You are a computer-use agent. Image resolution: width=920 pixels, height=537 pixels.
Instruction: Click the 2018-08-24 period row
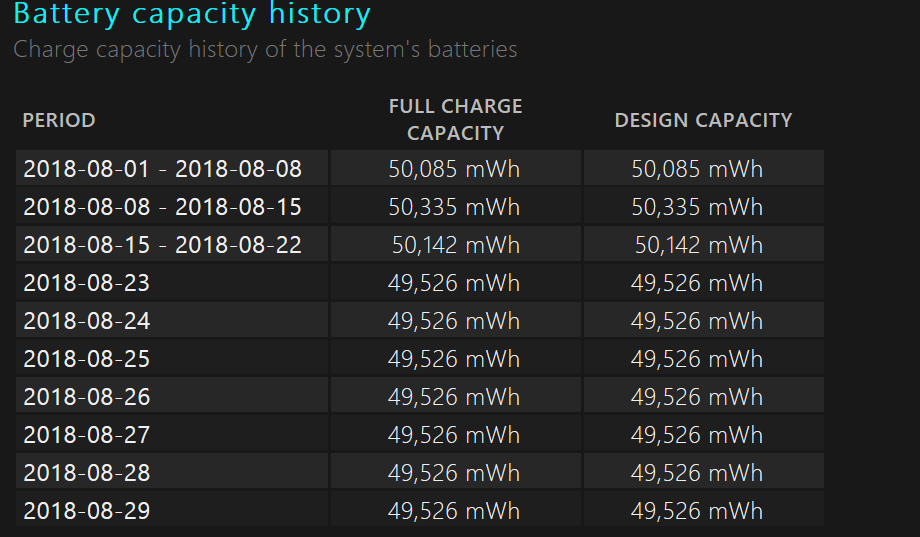[86, 321]
